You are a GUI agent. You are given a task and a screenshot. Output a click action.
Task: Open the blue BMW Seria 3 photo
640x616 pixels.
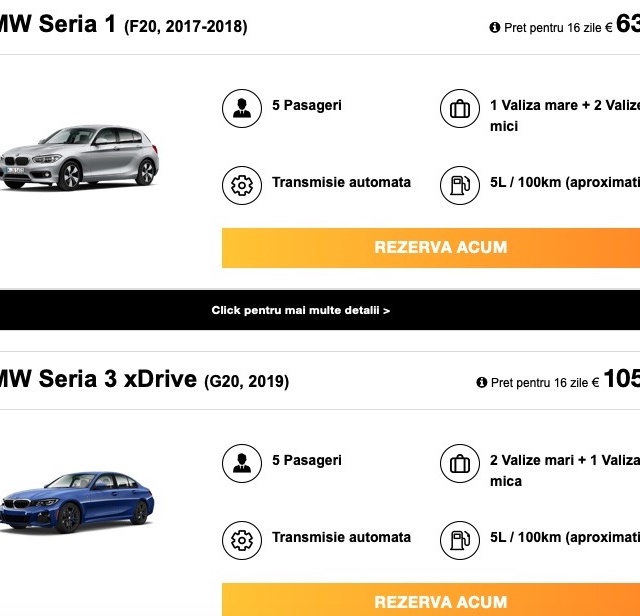(76, 500)
